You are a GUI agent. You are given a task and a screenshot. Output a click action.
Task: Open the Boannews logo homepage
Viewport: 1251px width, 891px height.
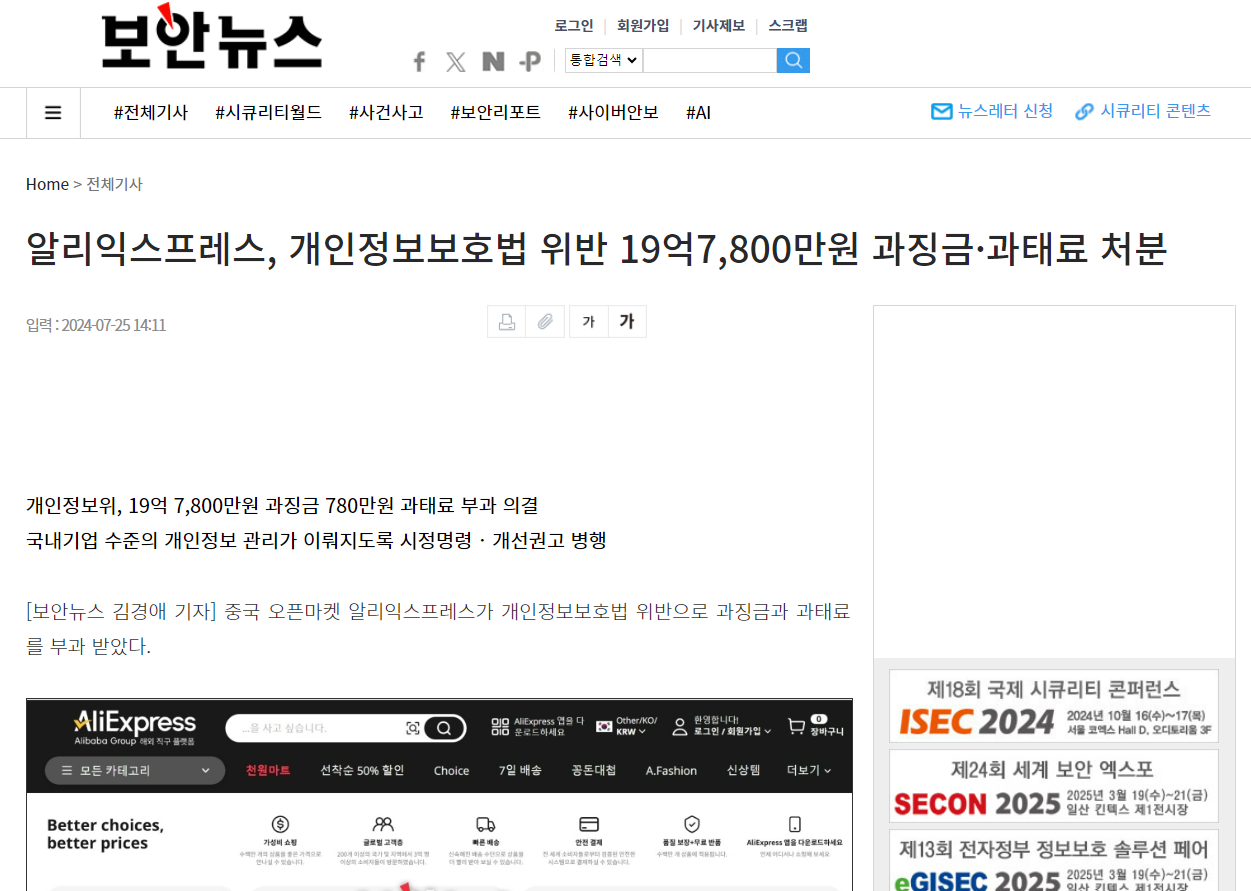(x=212, y=38)
